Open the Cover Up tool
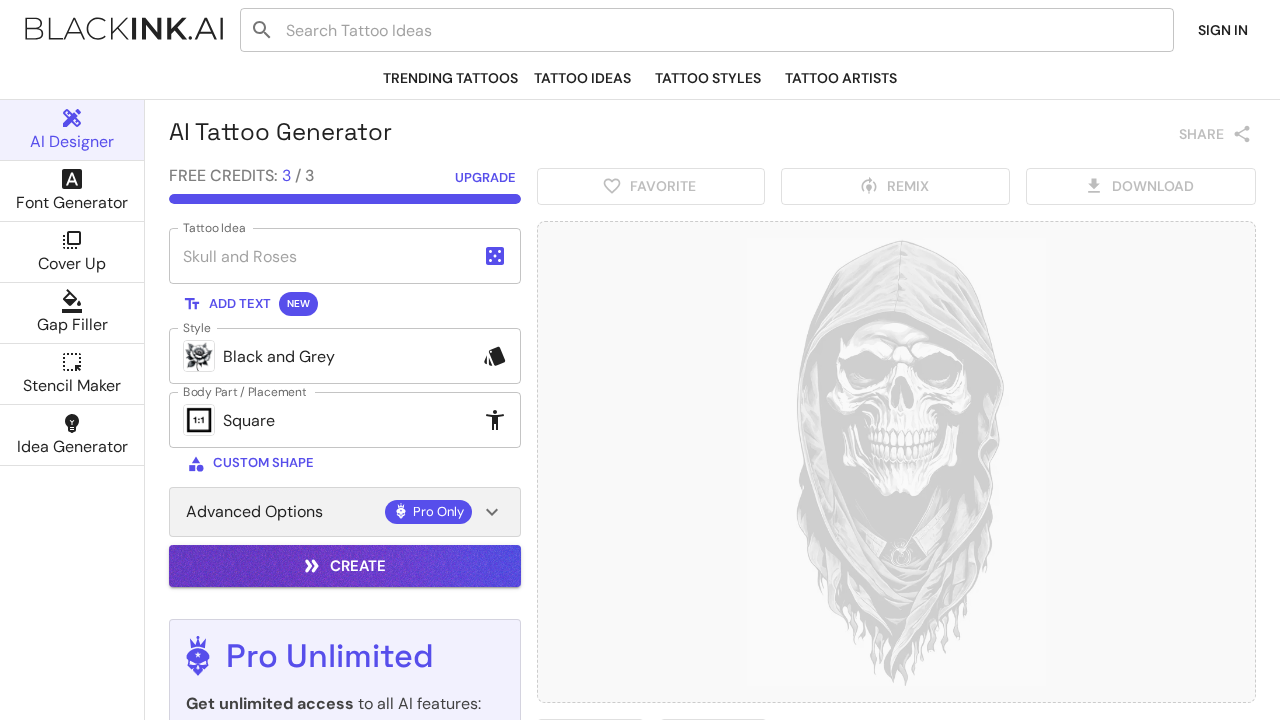Viewport: 1280px width, 720px height. click(x=72, y=252)
